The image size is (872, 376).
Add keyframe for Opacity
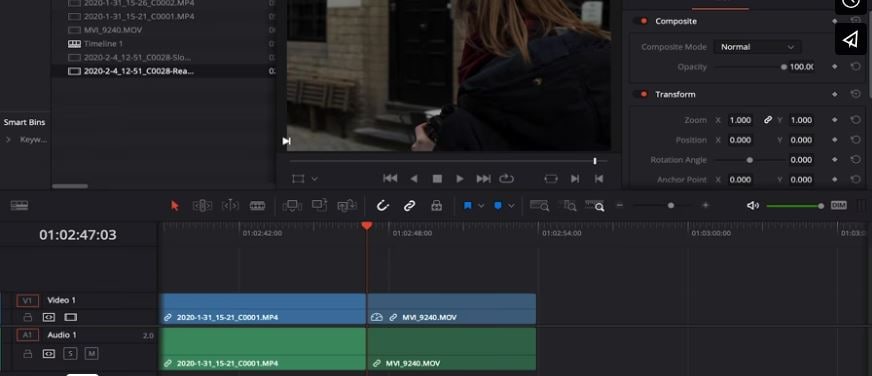(x=834, y=67)
